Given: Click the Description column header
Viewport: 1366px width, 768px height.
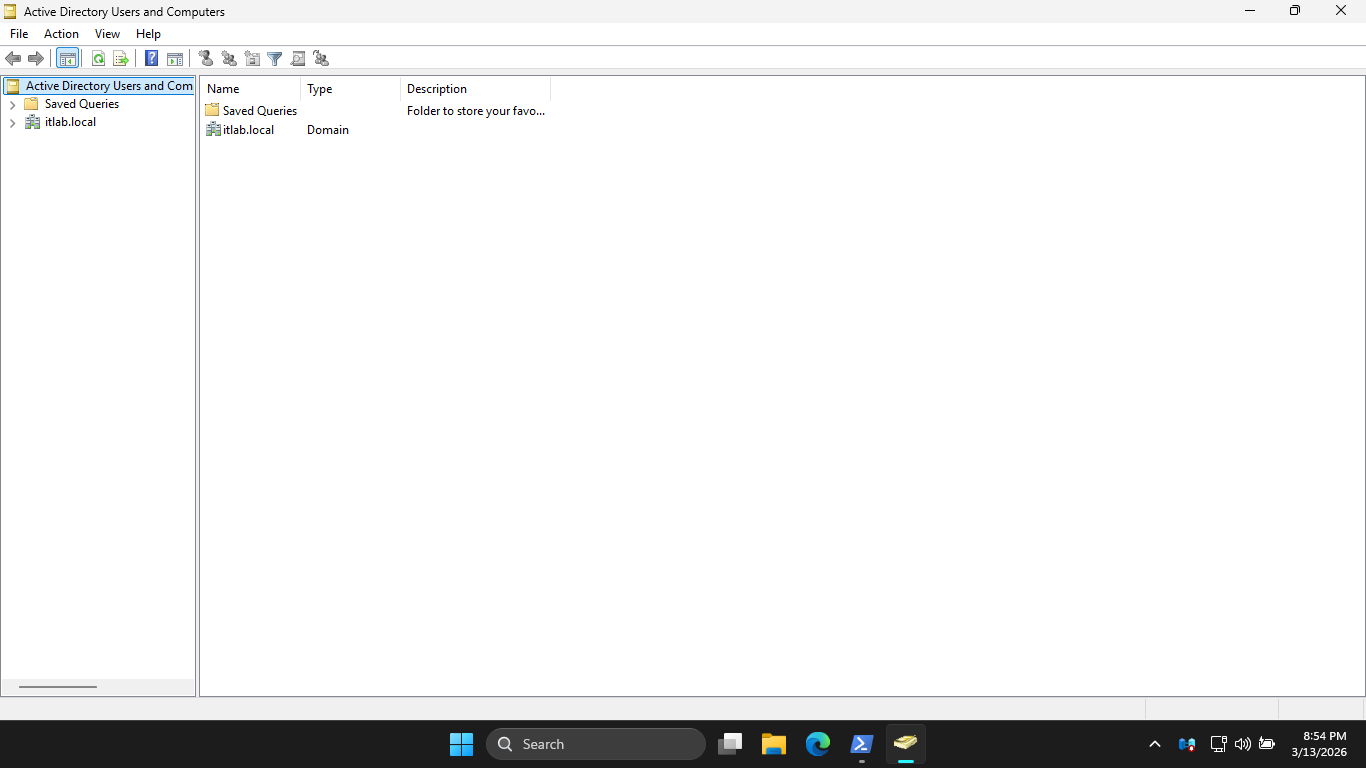Looking at the screenshot, I should click(475, 89).
